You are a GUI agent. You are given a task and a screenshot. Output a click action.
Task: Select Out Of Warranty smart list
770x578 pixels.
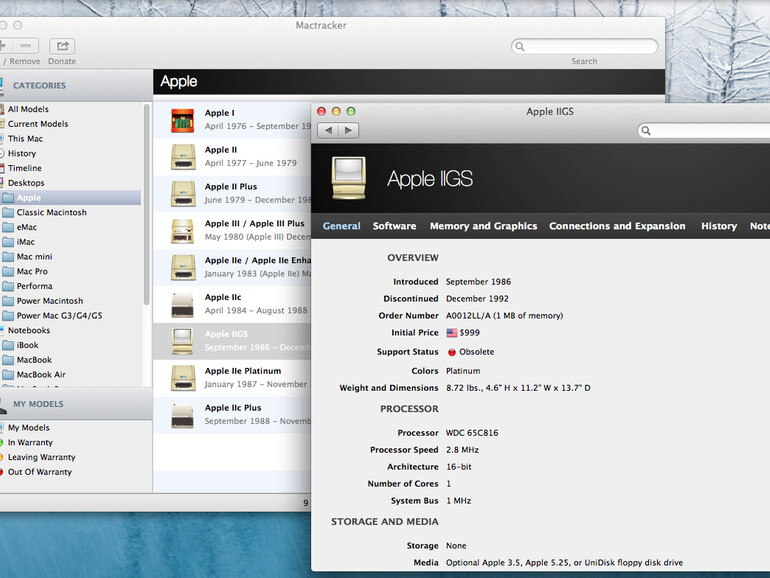click(x=39, y=472)
